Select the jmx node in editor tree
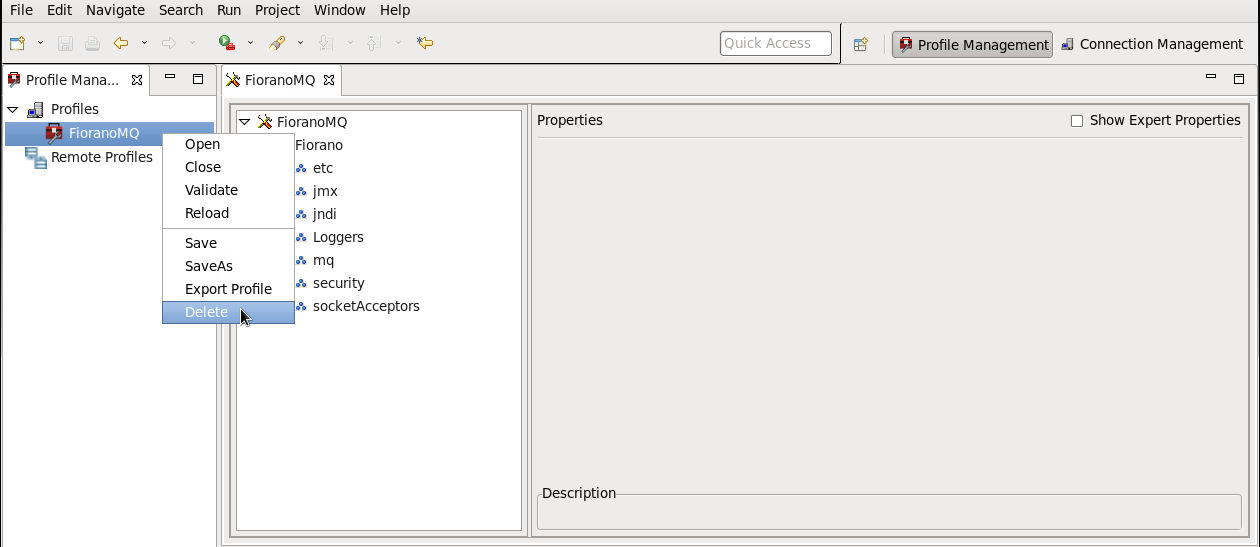The image size is (1260, 547). click(325, 191)
